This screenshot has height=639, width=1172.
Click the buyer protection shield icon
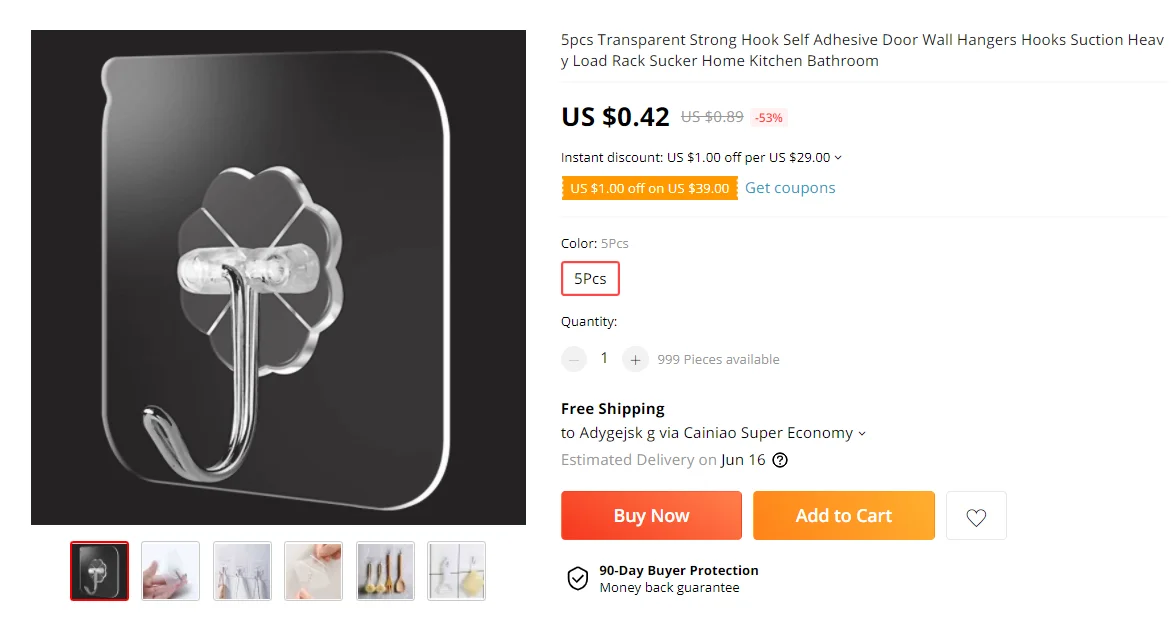(578, 578)
